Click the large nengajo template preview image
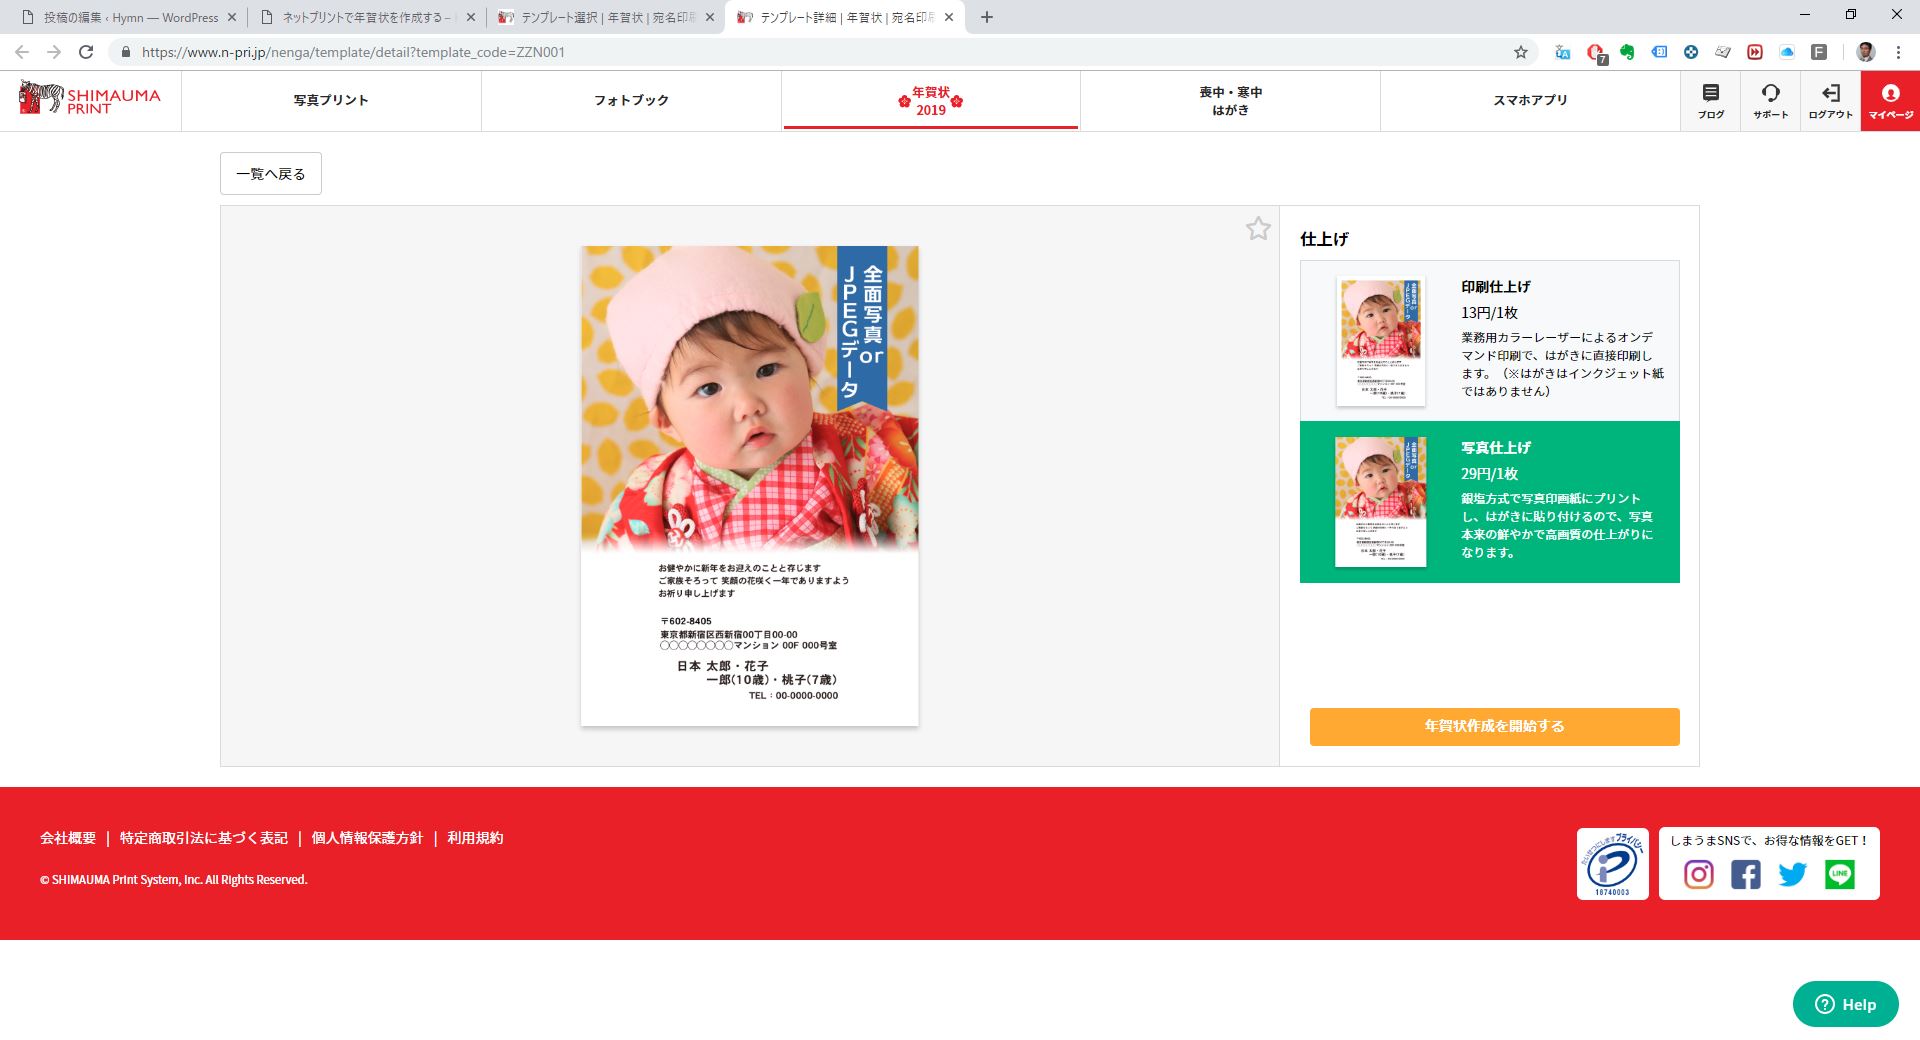1920x1040 pixels. pos(749,486)
